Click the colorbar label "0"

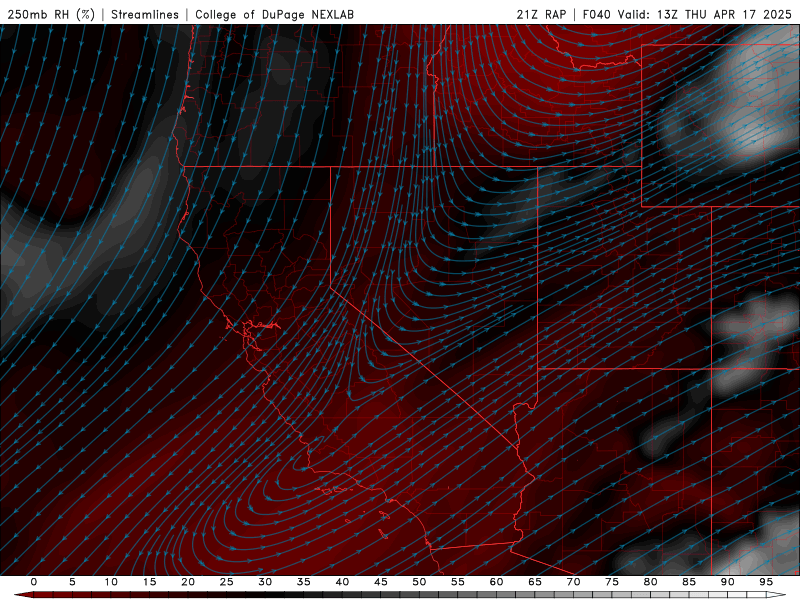click(x=34, y=582)
